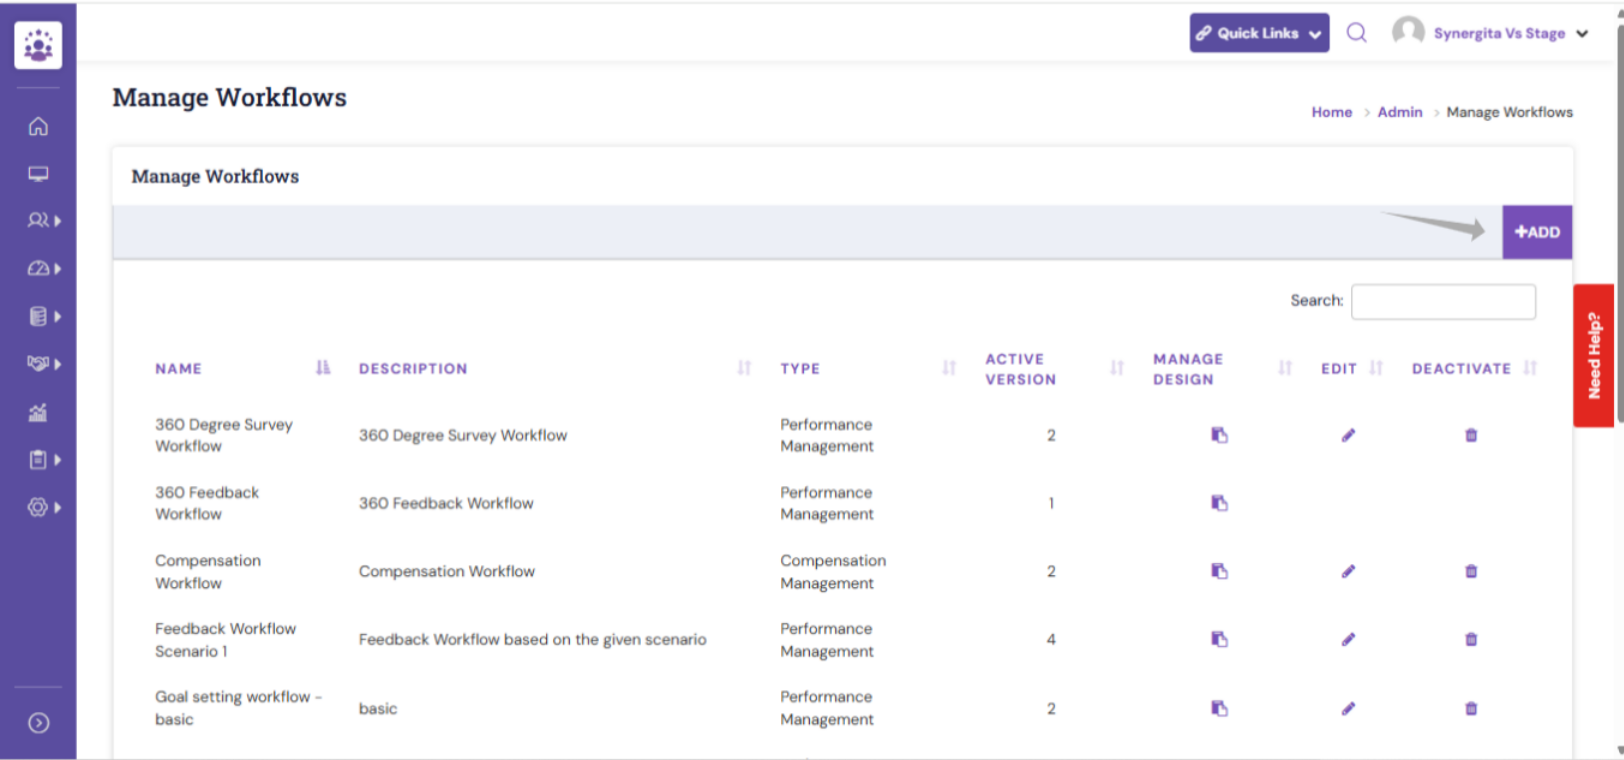Sort table by Manage Design column
This screenshot has width=1624, height=760.
click(1222, 369)
